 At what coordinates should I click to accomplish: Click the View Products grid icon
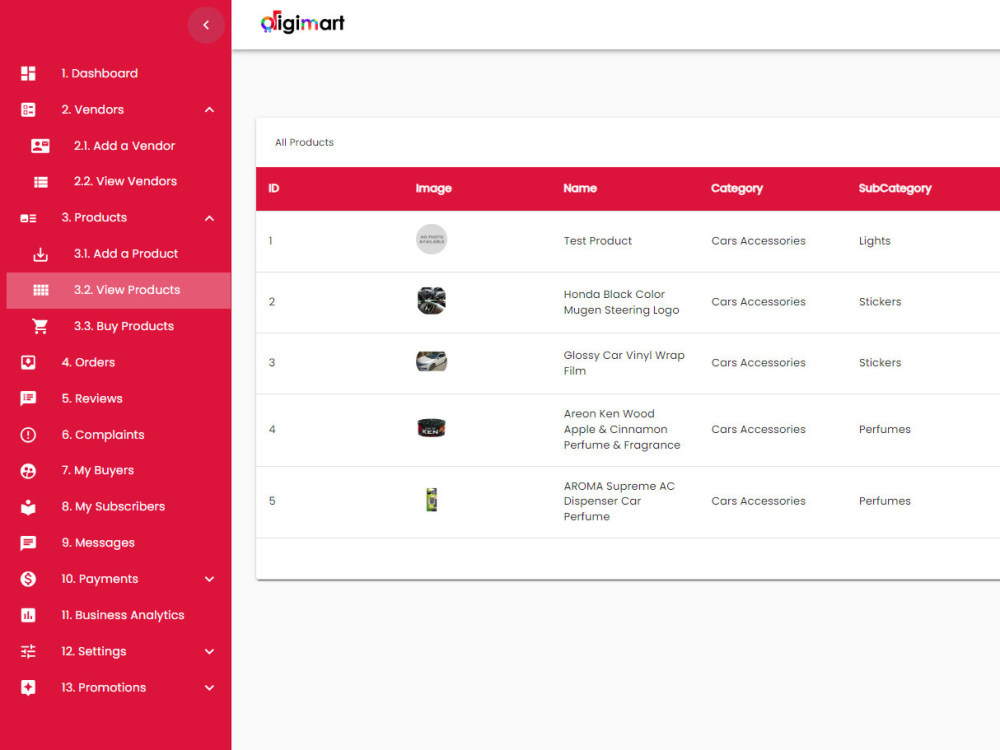tap(41, 290)
